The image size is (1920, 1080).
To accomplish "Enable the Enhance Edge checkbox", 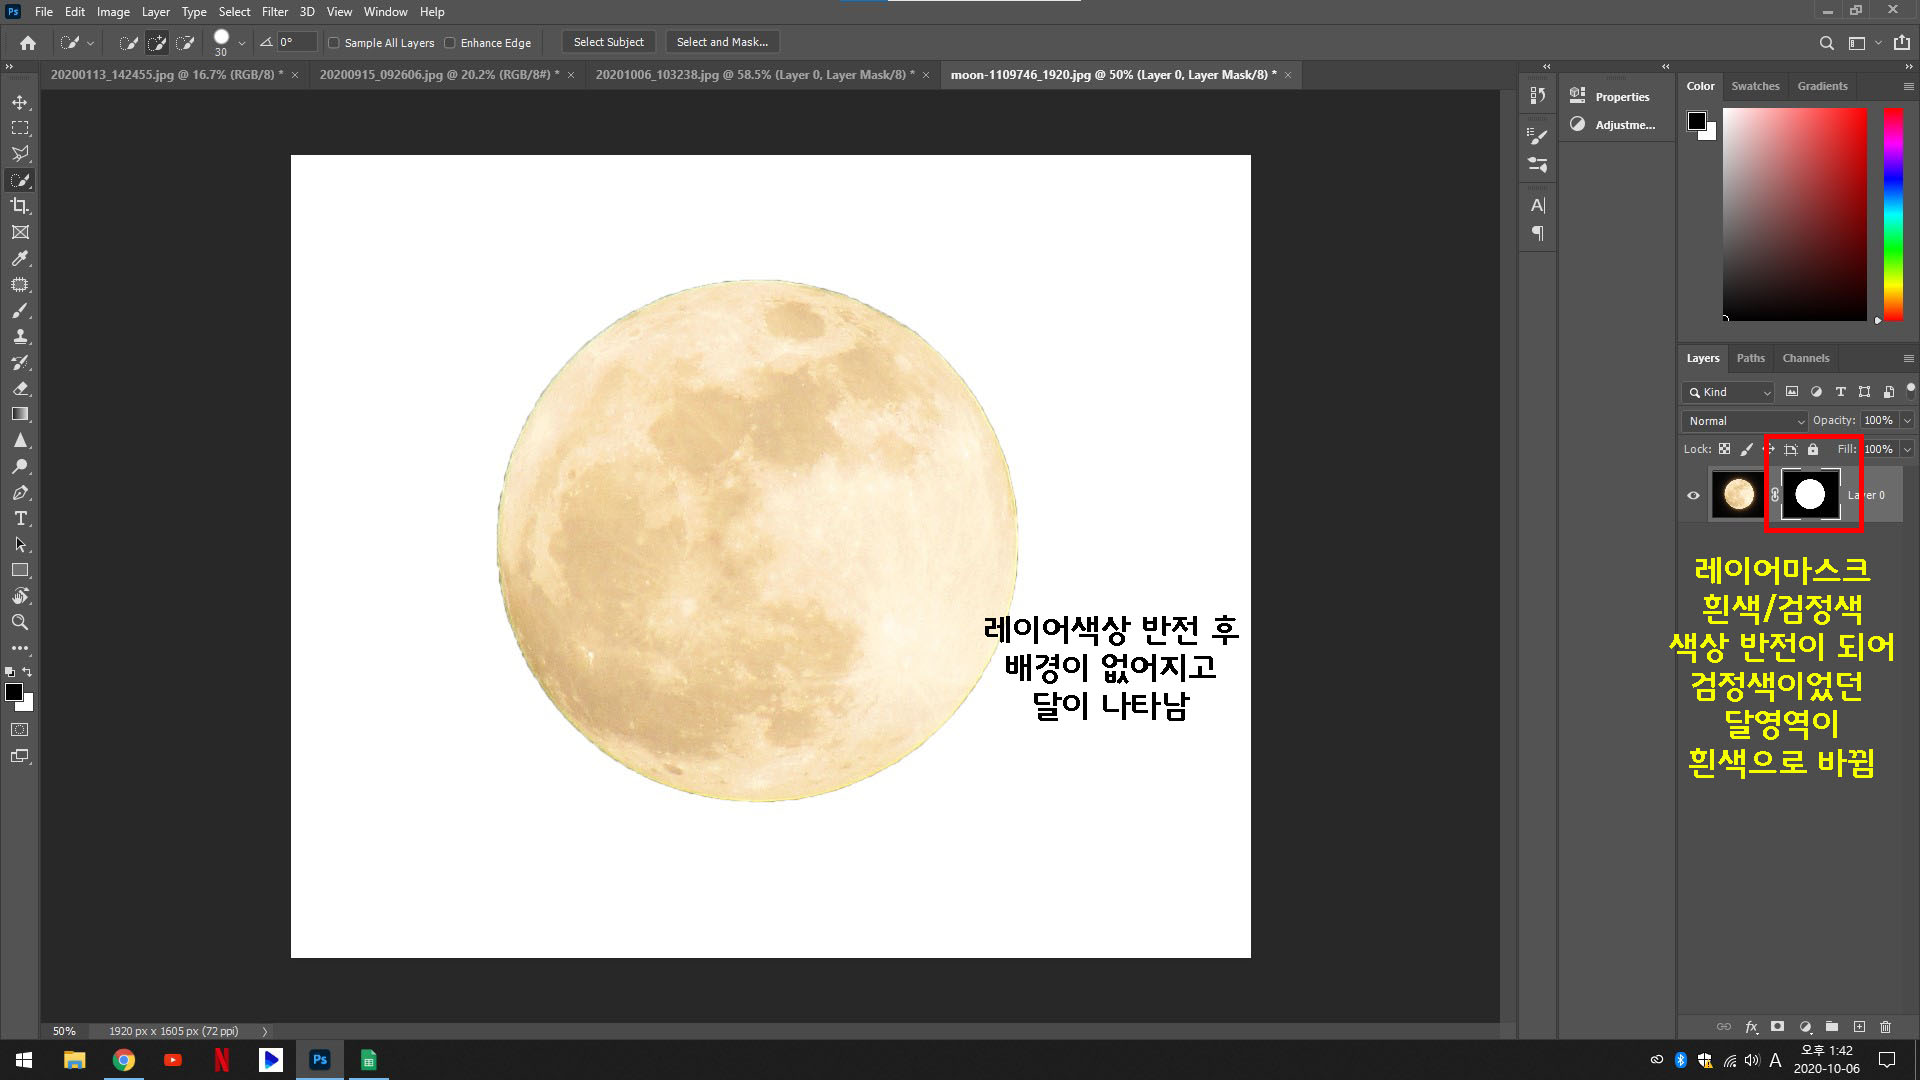I will (x=450, y=43).
